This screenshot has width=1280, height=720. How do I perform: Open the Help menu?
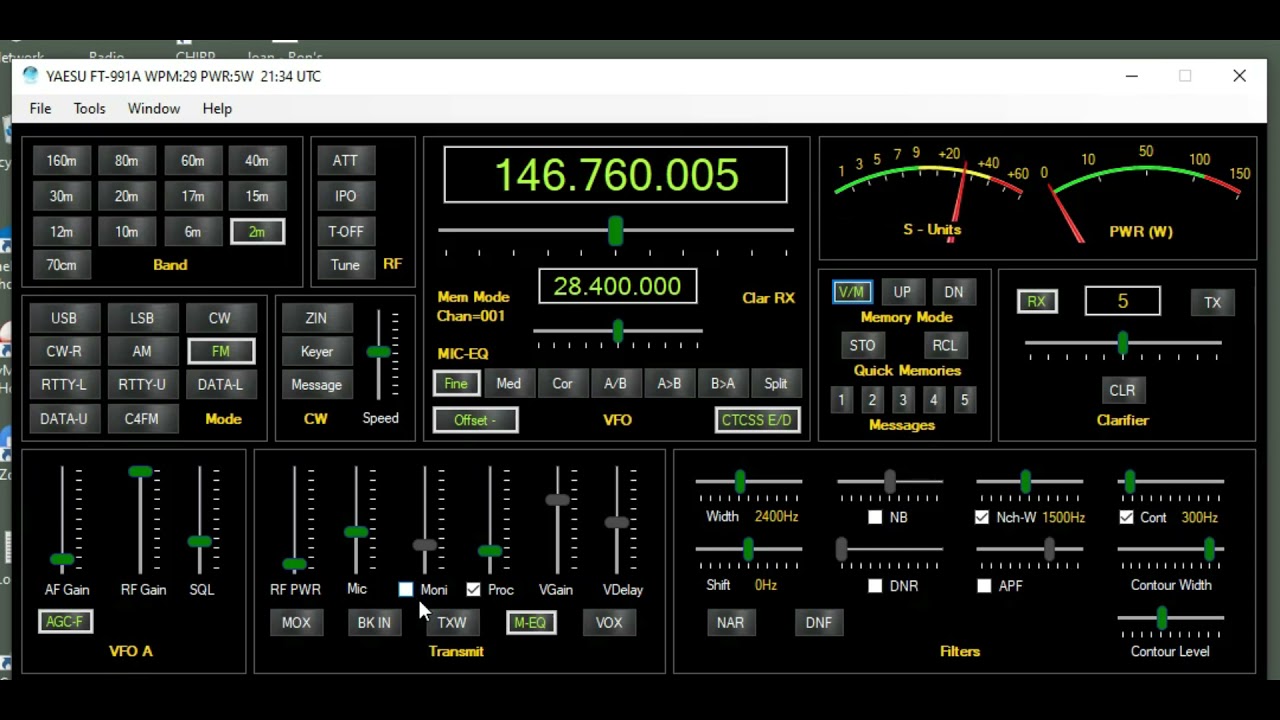pyautogui.click(x=217, y=108)
